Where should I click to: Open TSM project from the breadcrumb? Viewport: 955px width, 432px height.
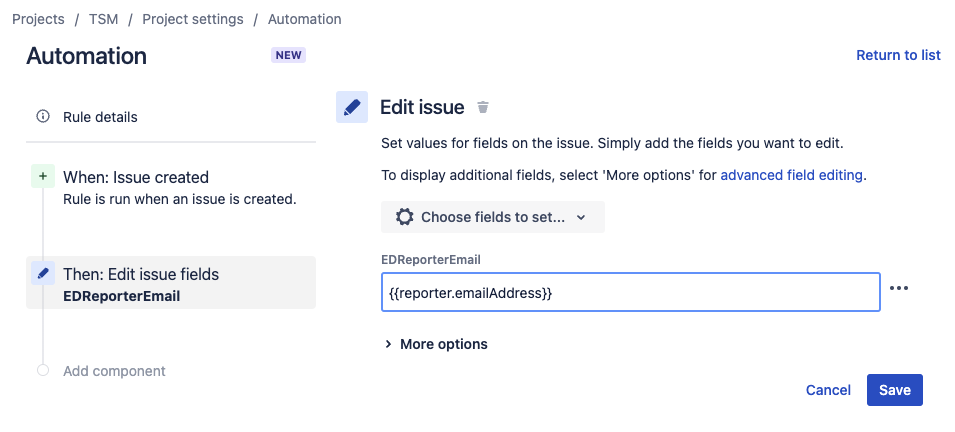click(103, 19)
